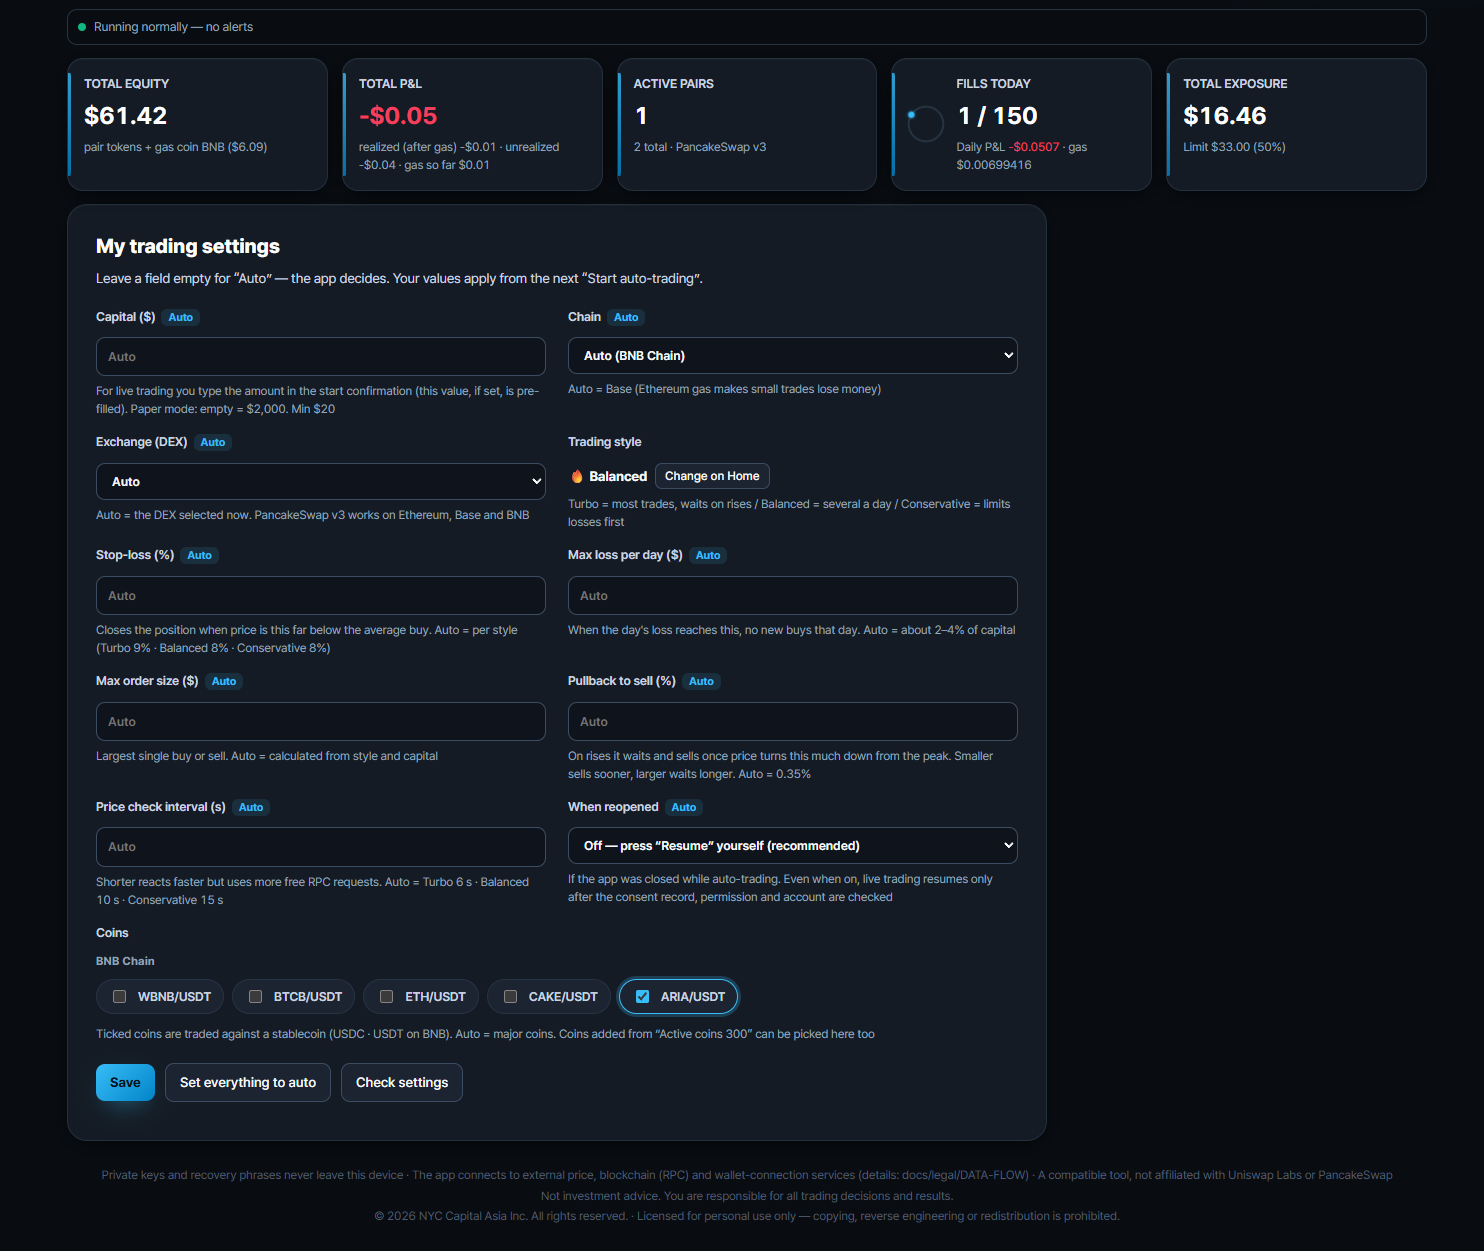Click the Auto badge next to When reopened

pos(684,807)
